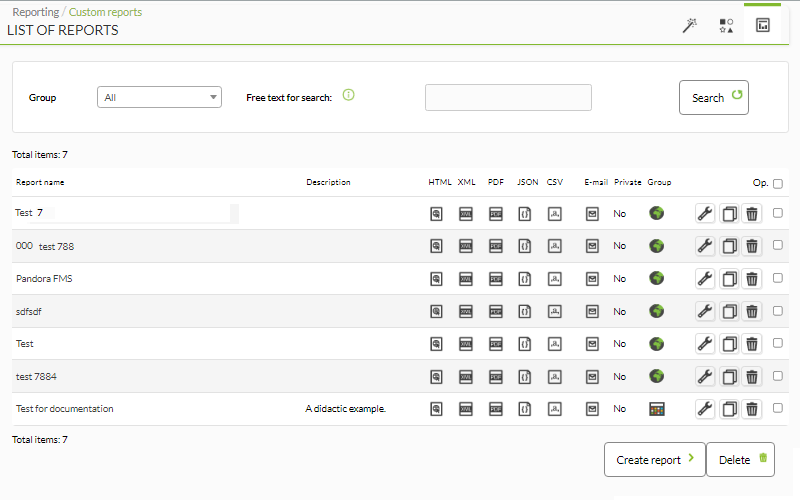Send Test 7 report by e-mail
800x500 pixels.
pos(592,214)
